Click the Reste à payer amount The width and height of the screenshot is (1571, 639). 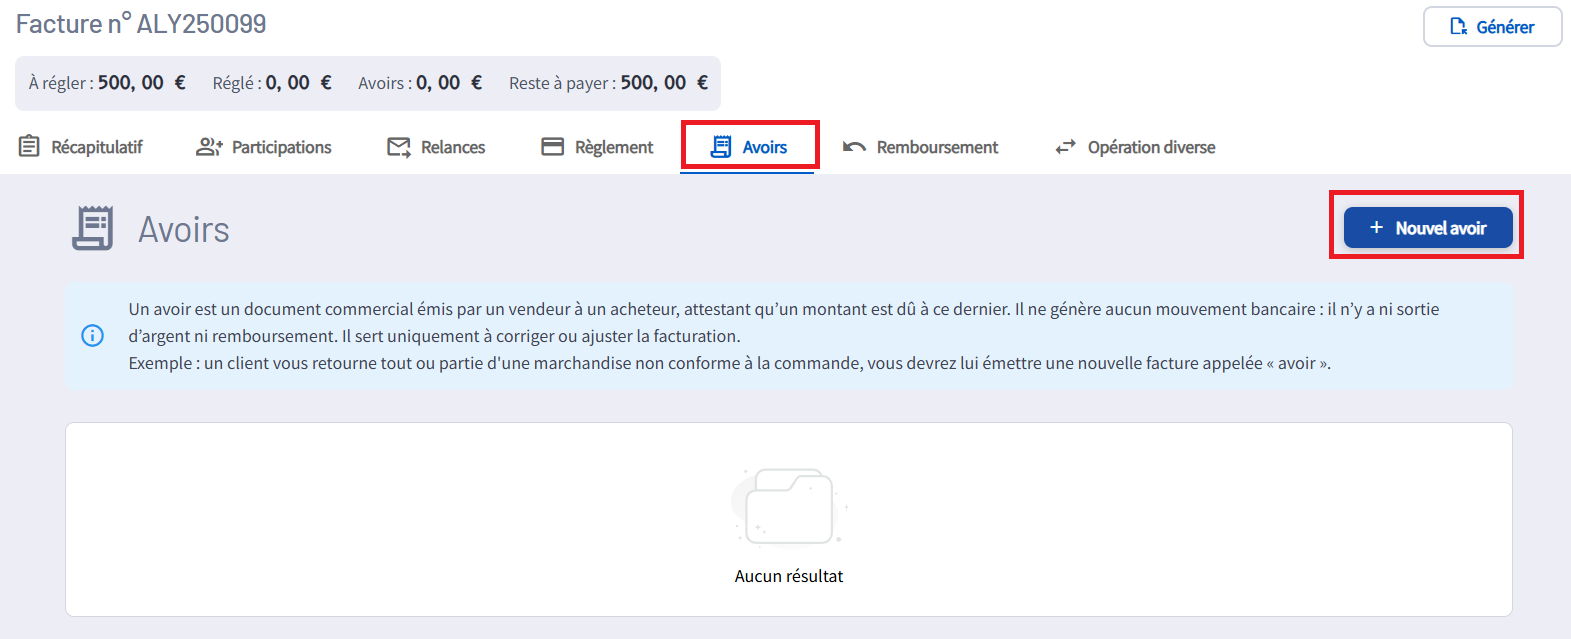pyautogui.click(x=663, y=83)
